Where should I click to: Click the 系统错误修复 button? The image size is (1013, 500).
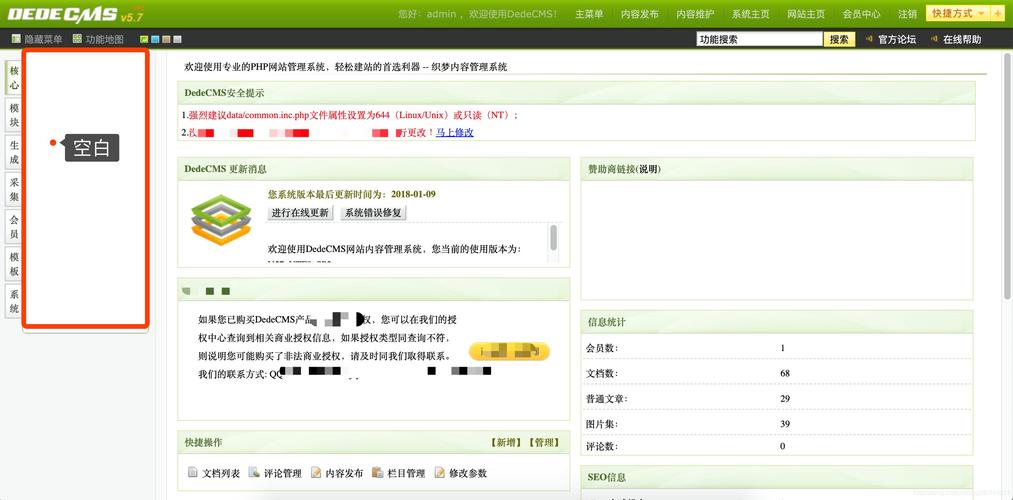point(373,213)
